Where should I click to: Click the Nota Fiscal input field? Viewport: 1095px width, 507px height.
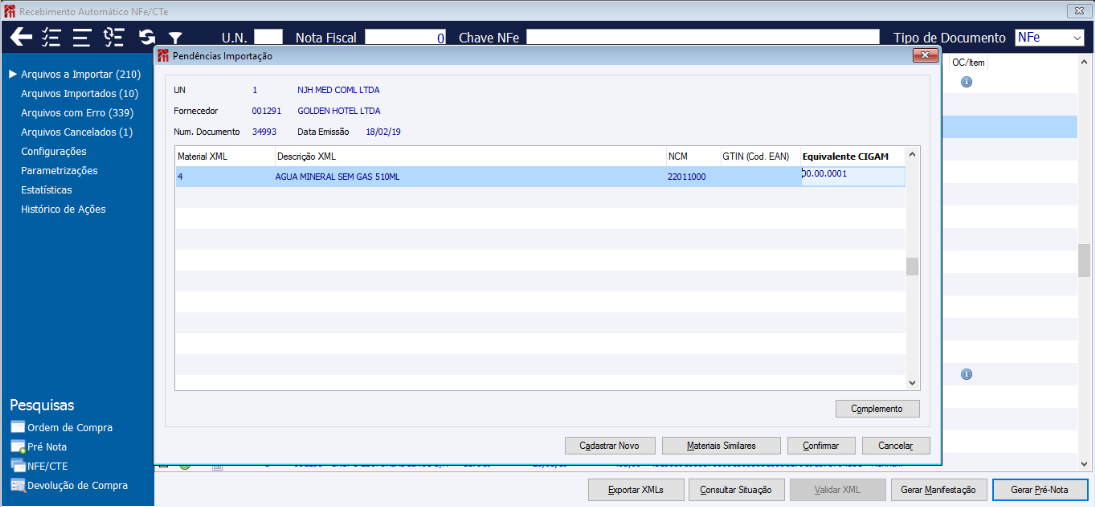pos(406,38)
